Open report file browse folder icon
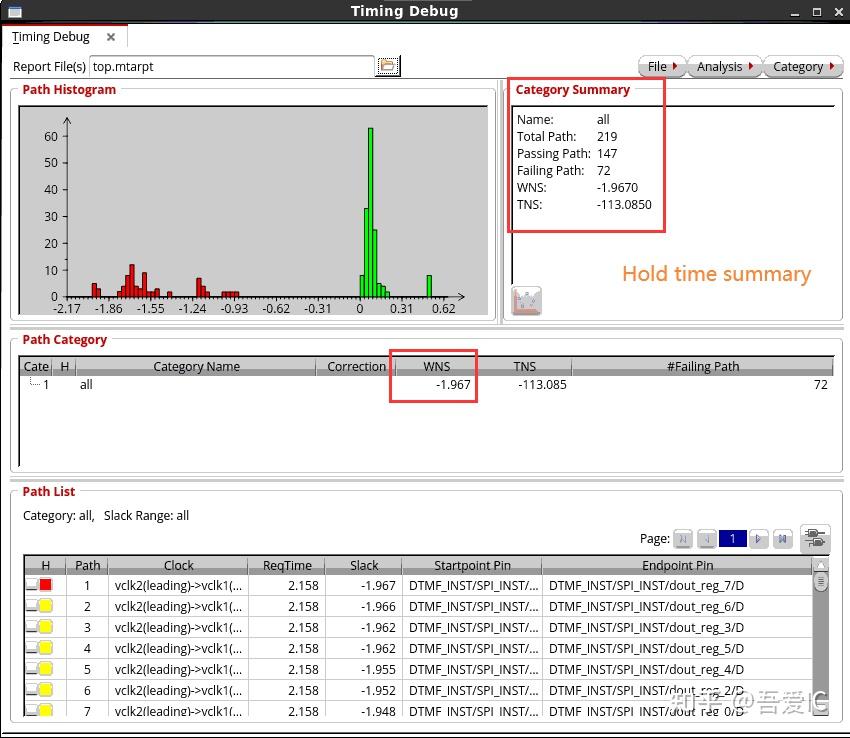The image size is (850, 738). click(388, 66)
